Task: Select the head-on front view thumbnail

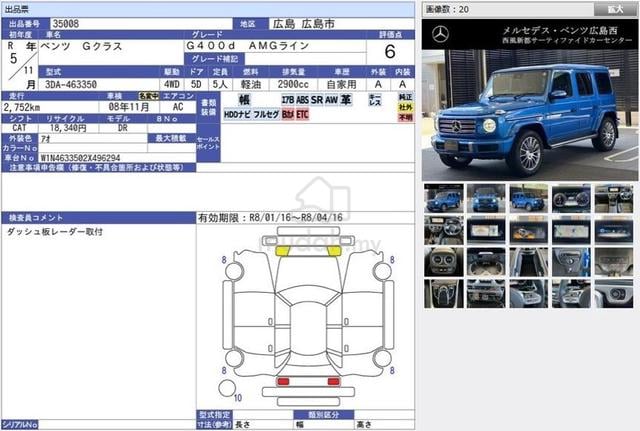Action: tap(486, 198)
